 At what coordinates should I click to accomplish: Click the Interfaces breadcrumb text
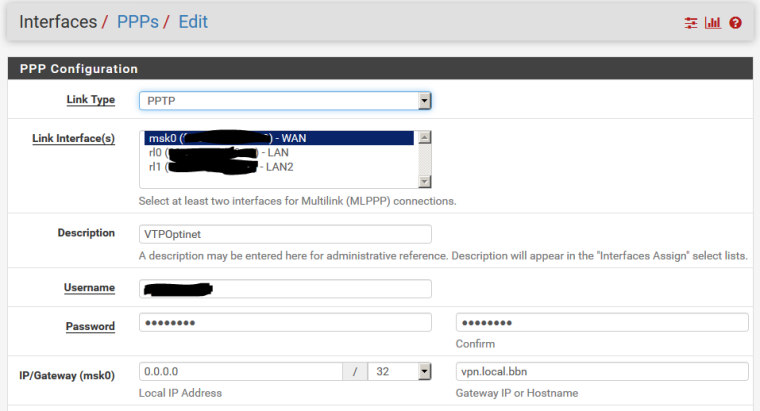click(x=58, y=22)
